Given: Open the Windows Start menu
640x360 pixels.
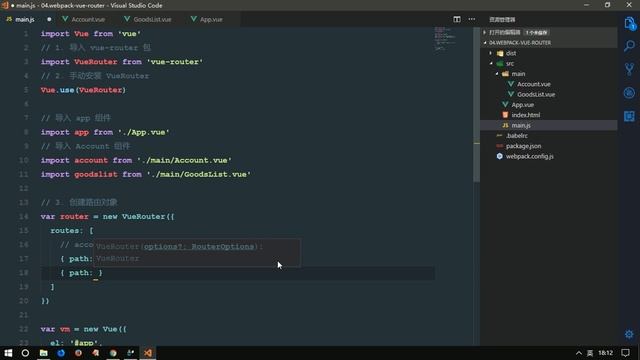Looking at the screenshot, I should point(8,353).
